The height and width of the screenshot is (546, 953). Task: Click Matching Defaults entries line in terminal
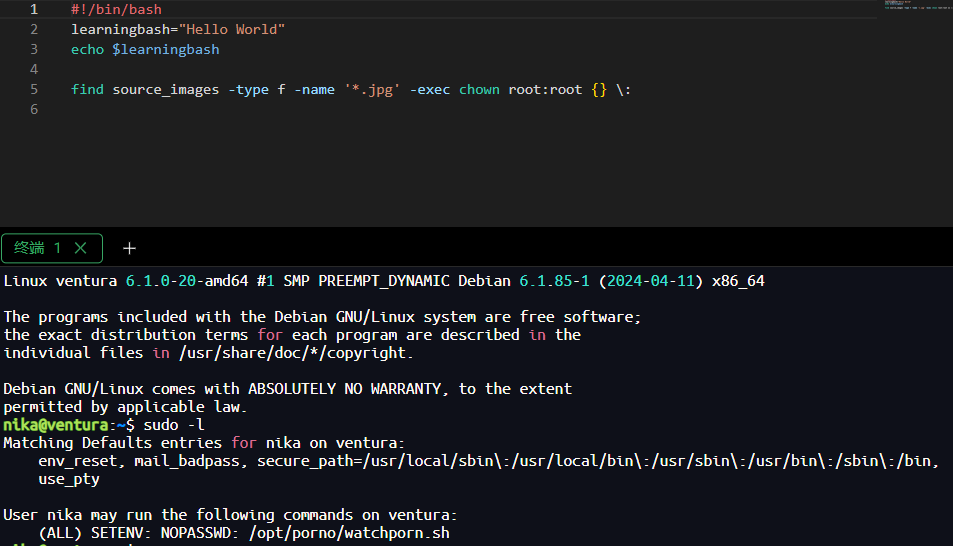point(204,443)
